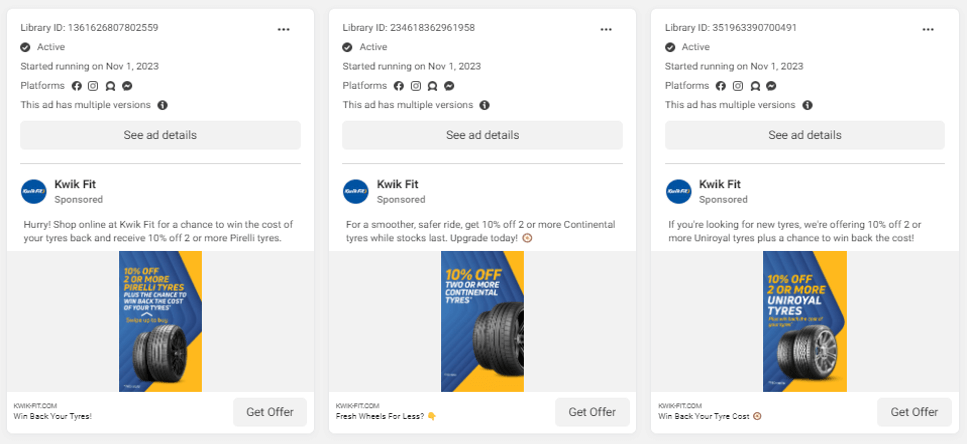Viewport: 967px width, 444px height.
Task: Click 'Started running on Nov 1, 2023' on Pirelli card
Action: click(89, 66)
